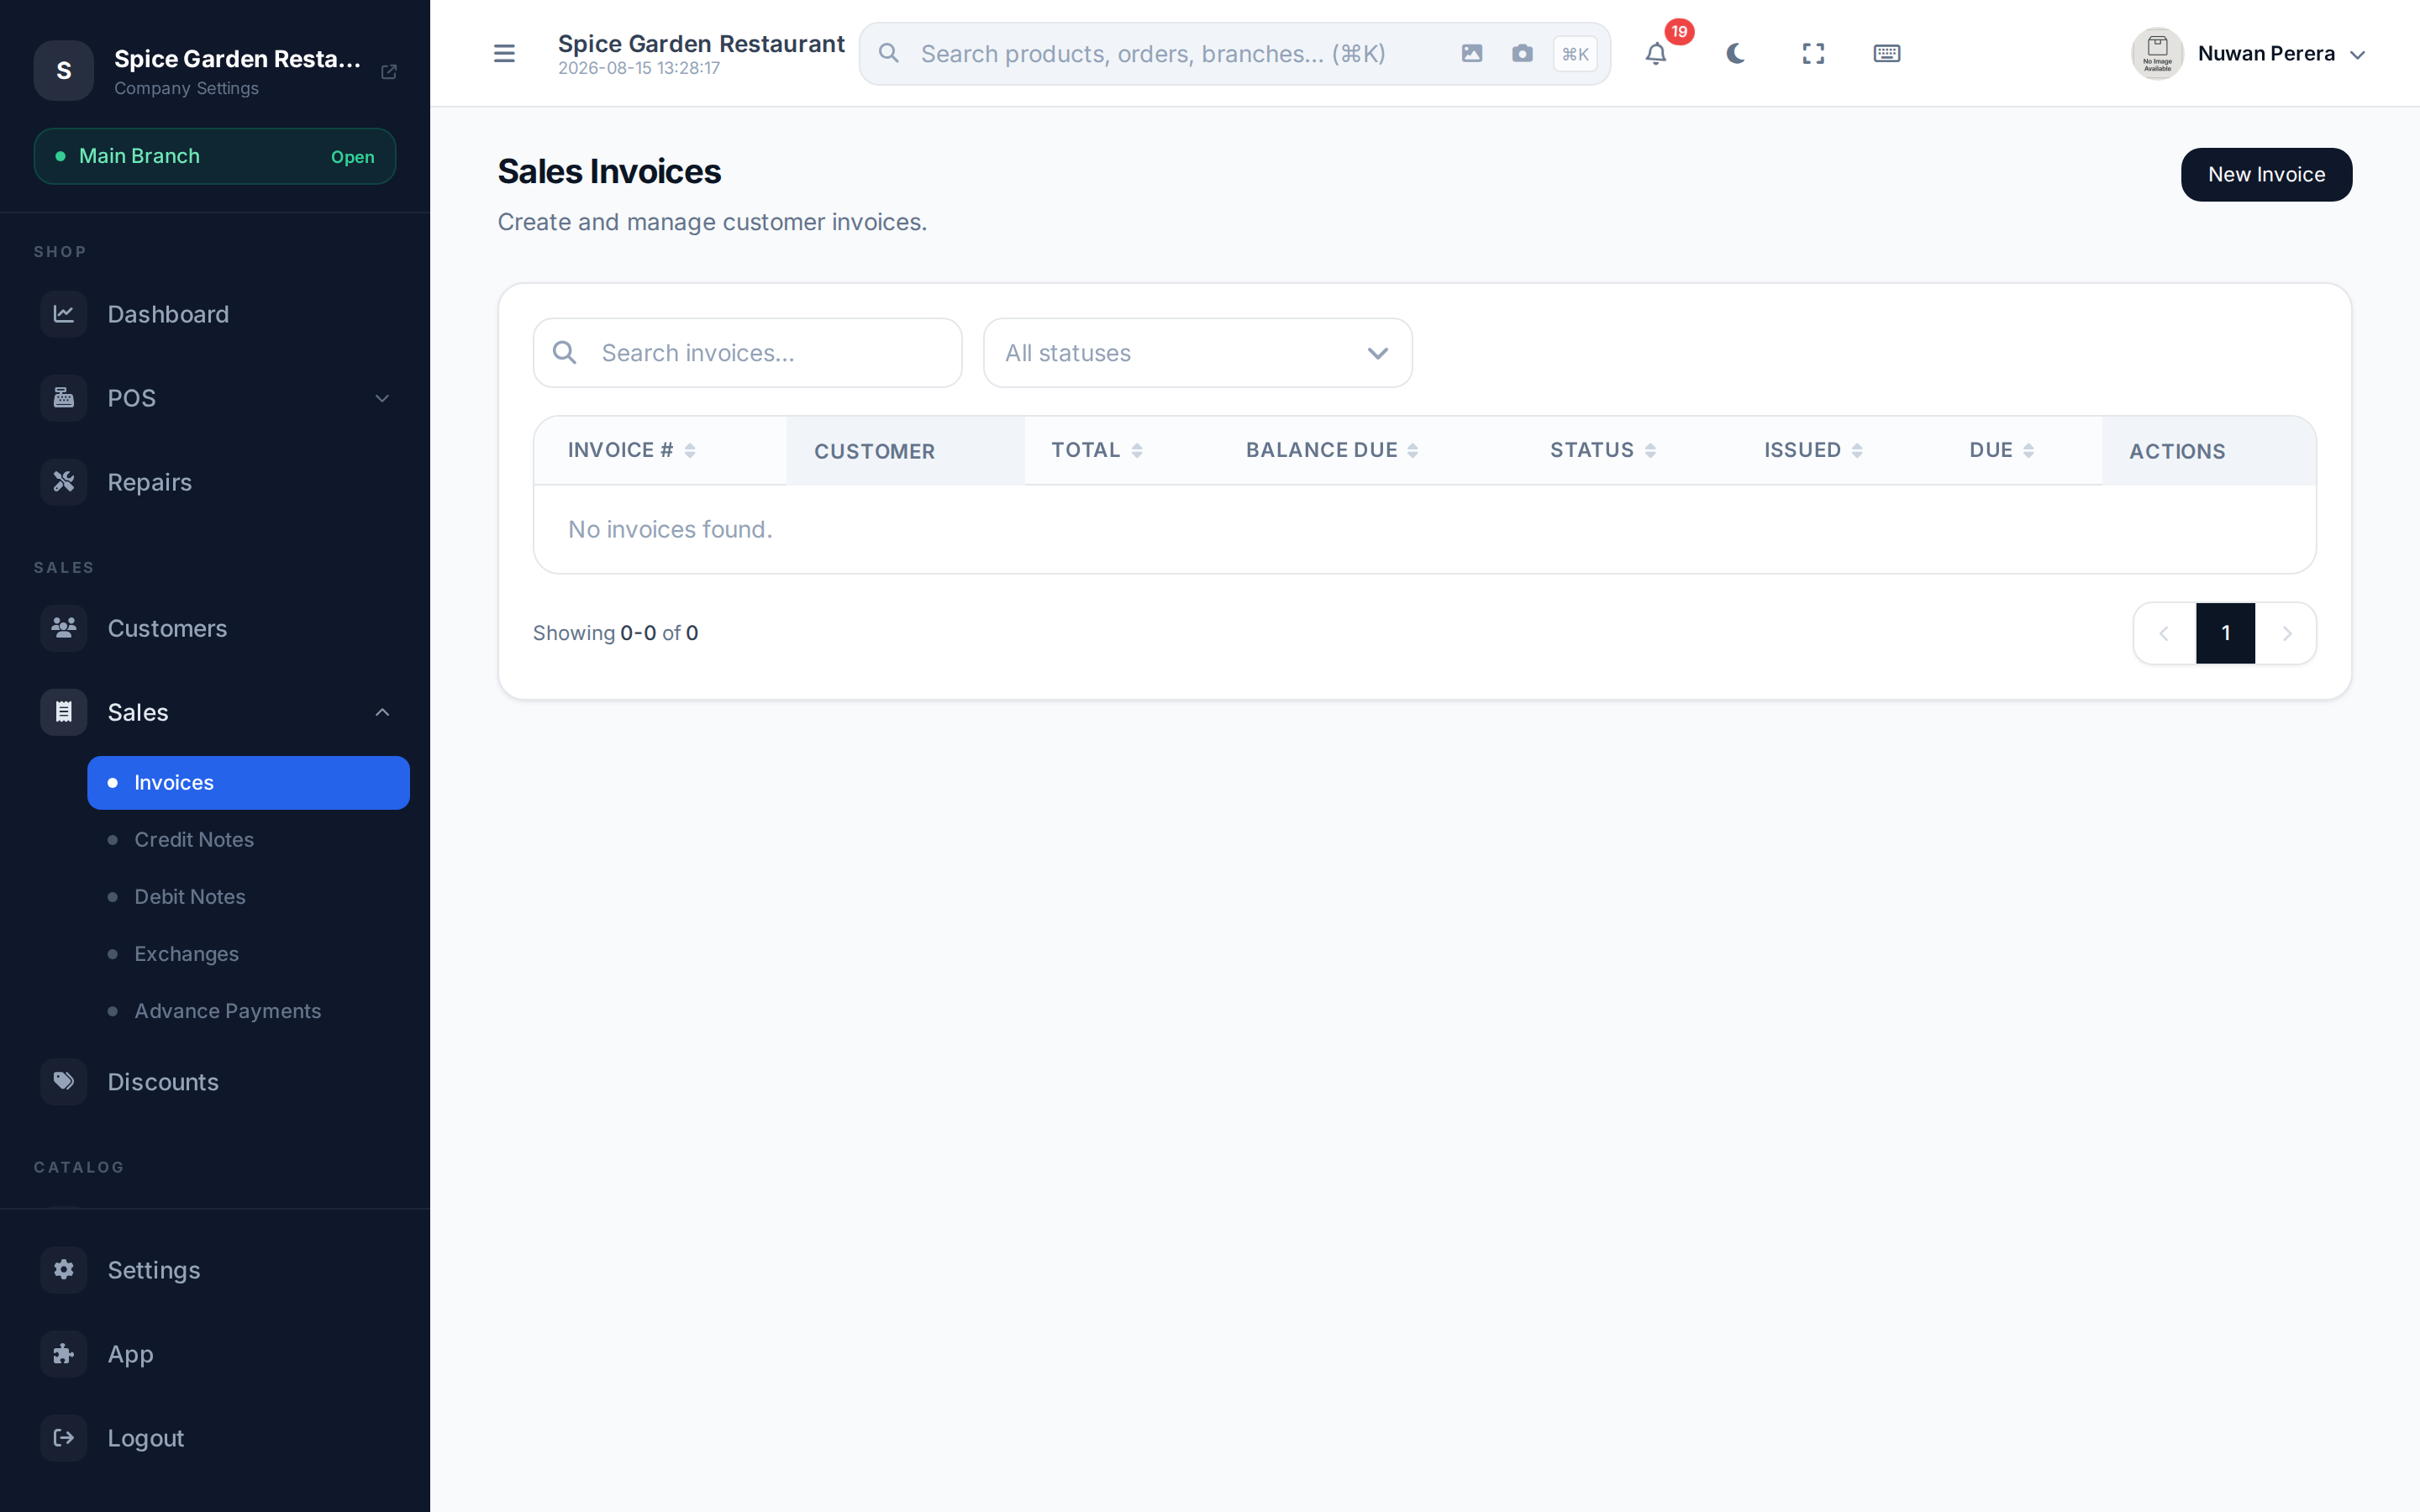
Task: Click previous page arrow
Action: 2164,633
